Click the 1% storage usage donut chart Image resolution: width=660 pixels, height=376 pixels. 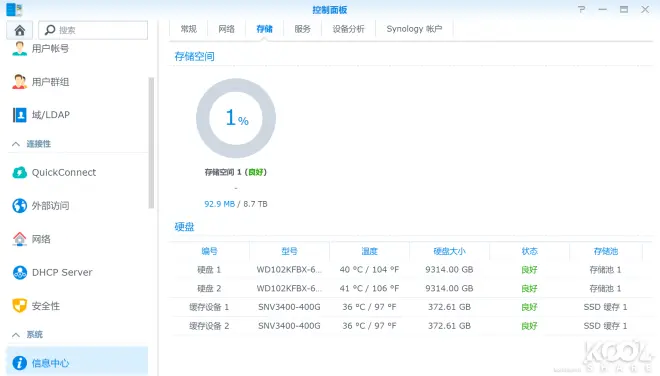236,118
